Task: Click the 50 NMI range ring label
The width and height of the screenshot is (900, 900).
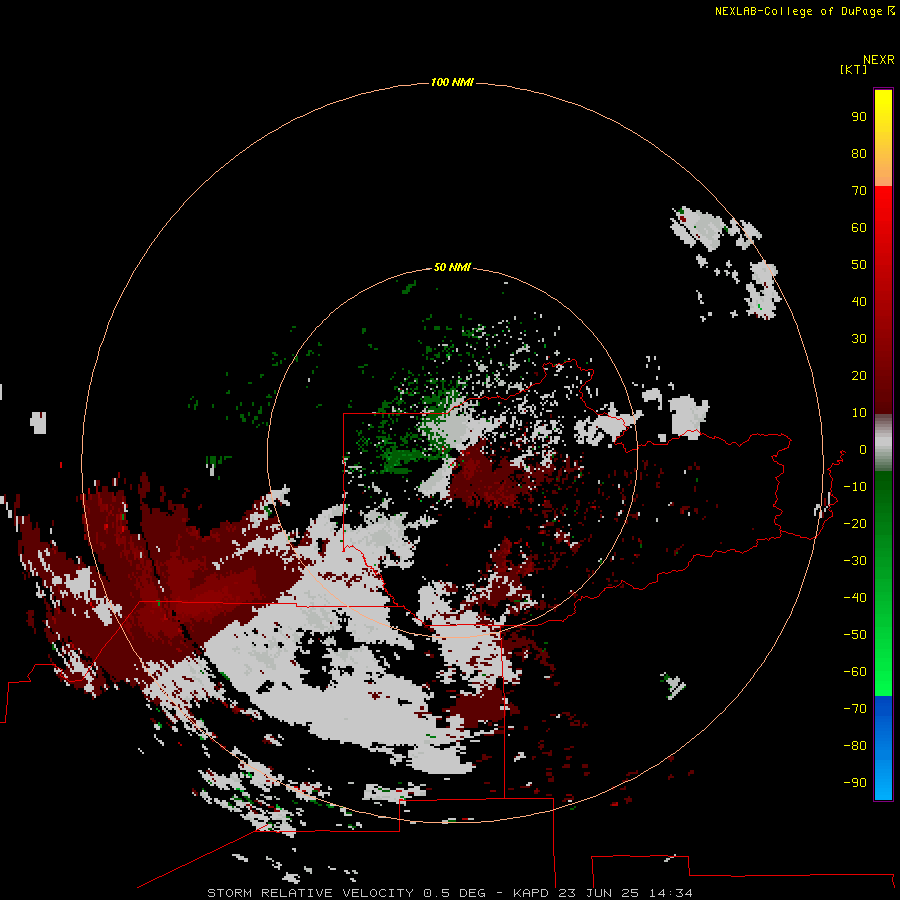Action: point(452,267)
